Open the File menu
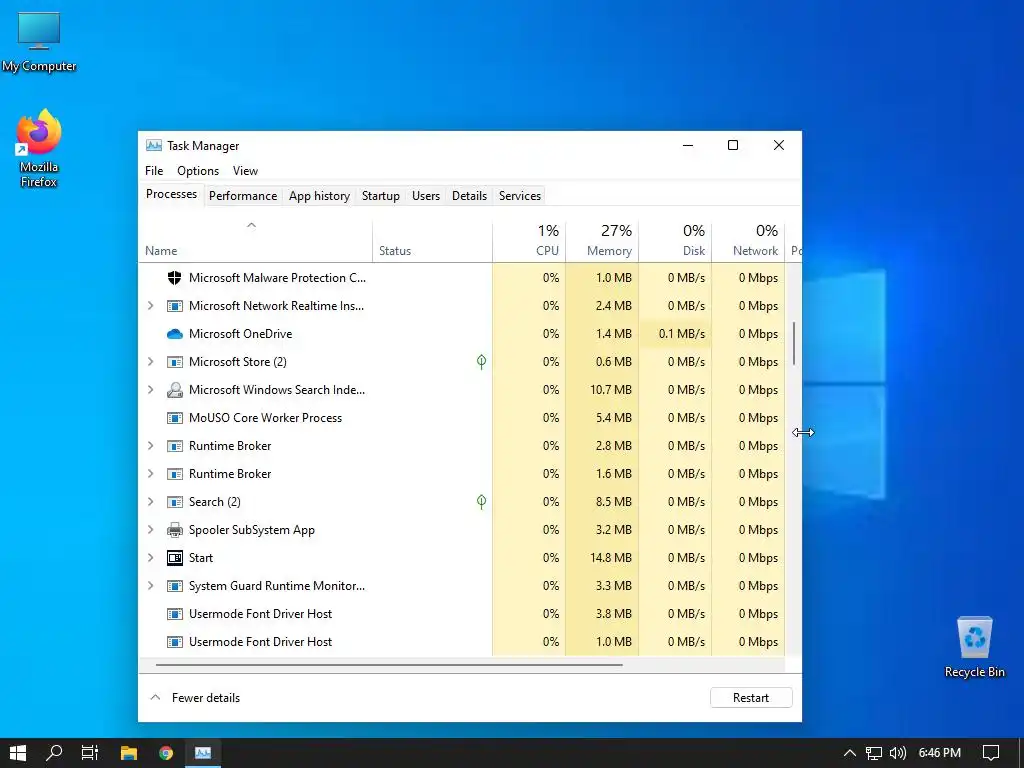 (154, 171)
